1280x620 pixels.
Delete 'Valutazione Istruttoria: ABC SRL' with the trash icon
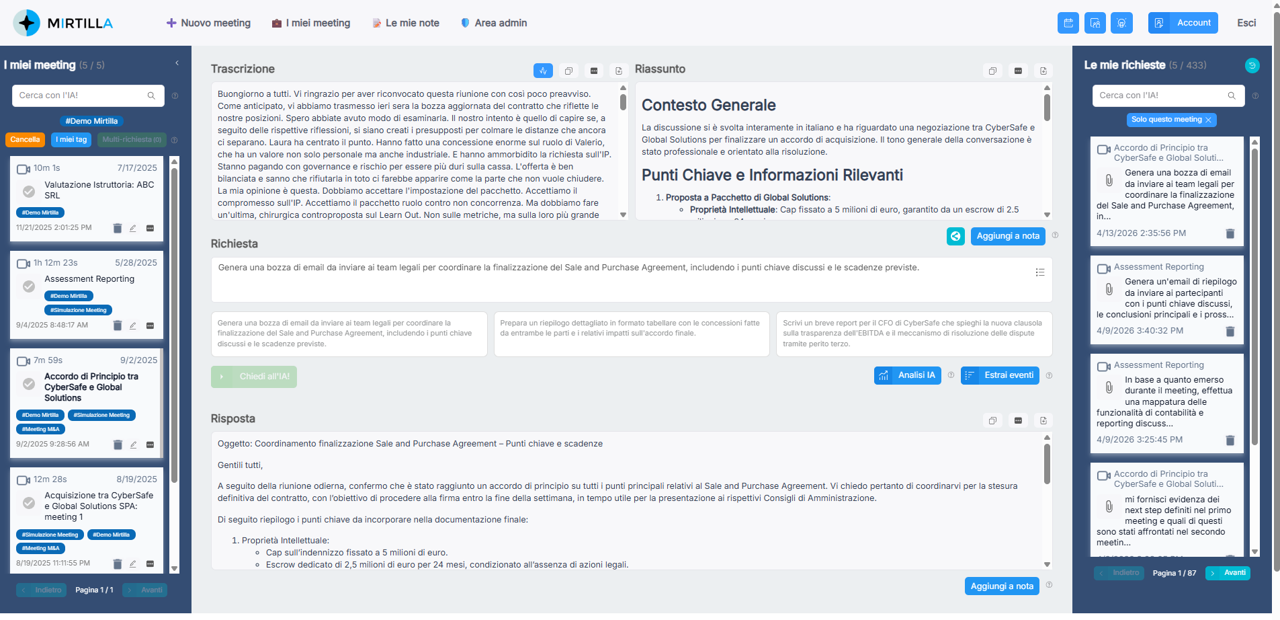[x=117, y=228]
